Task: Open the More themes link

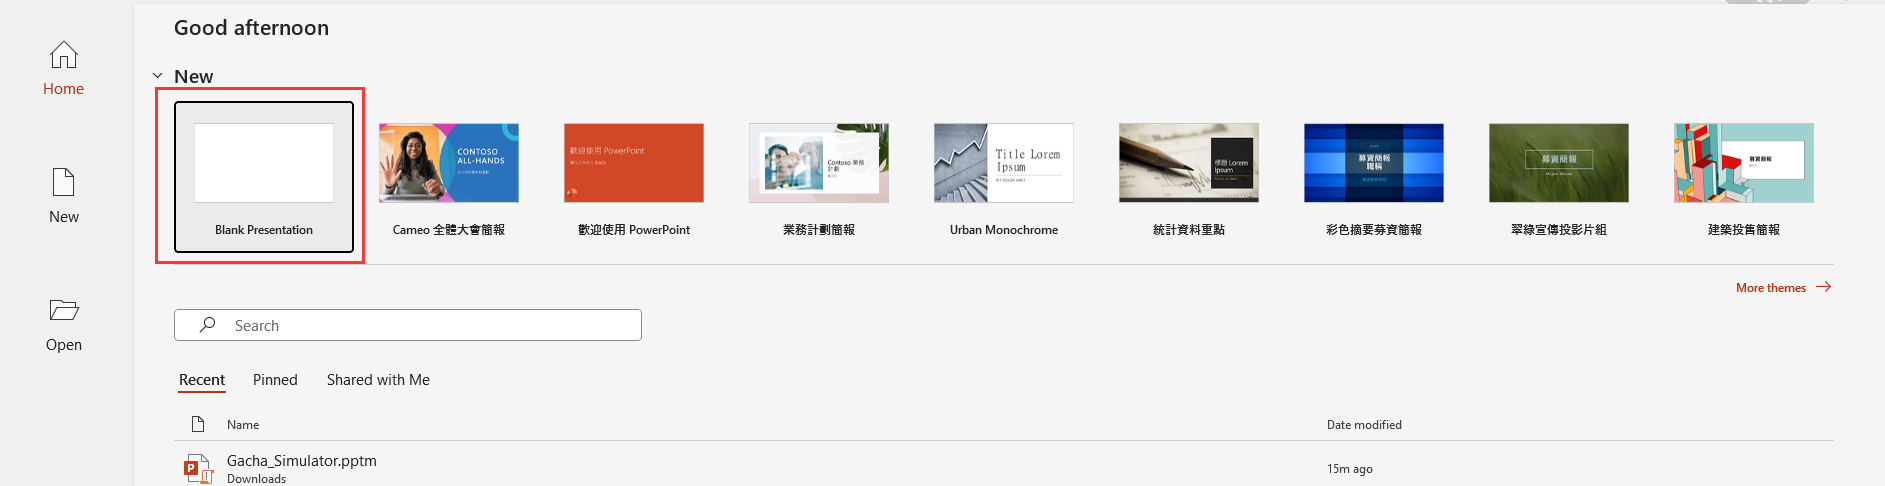Action: (x=1771, y=287)
